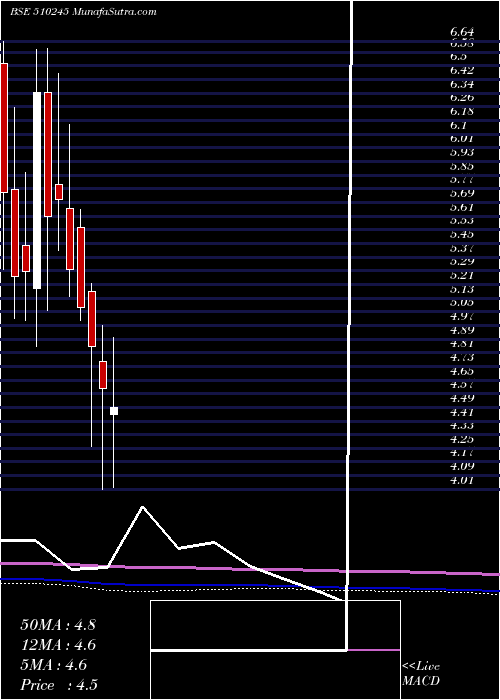Click the BSE 510245 MunafaSutra.com header text

pos(83,12)
